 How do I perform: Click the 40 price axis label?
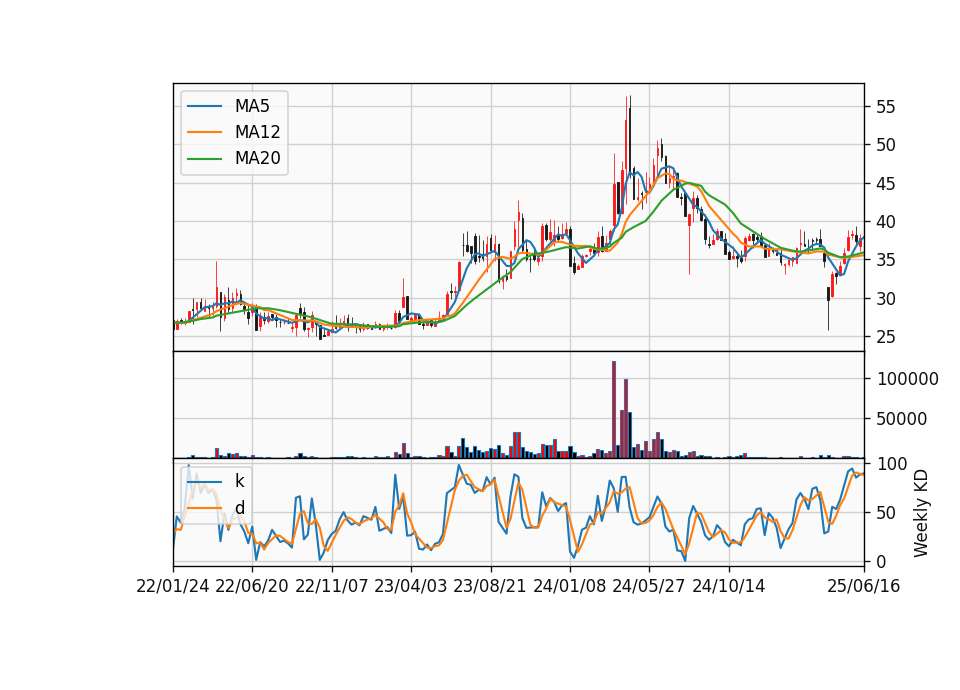tap(886, 222)
